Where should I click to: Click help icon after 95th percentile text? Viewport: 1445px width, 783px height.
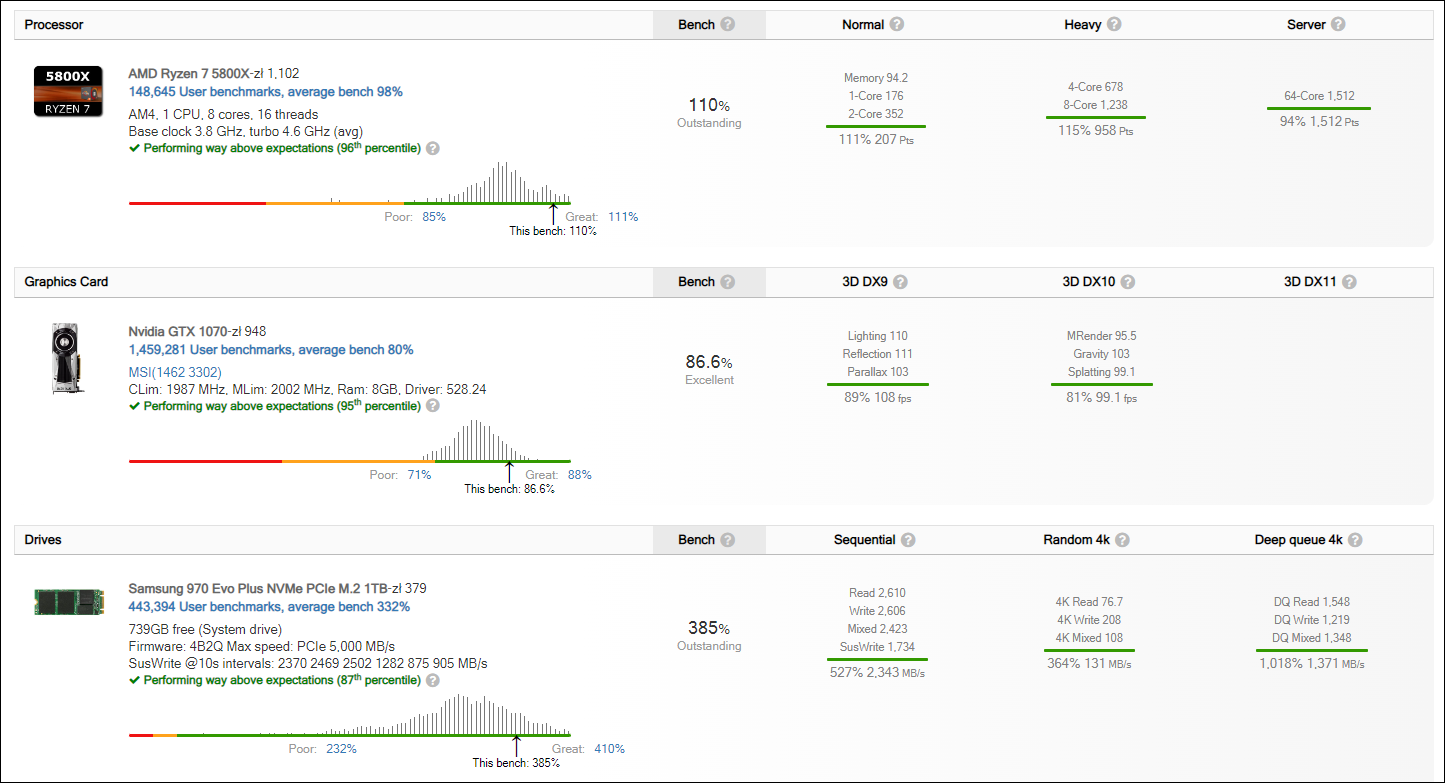click(433, 406)
